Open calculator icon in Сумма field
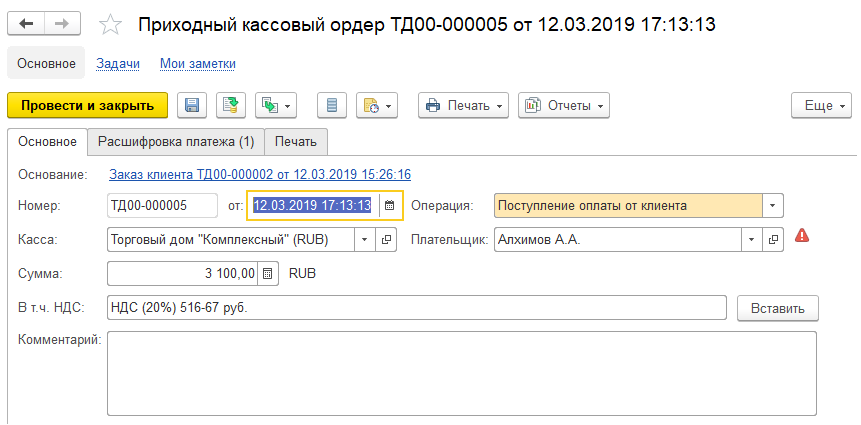Image resolution: width=861 pixels, height=425 pixels. pyautogui.click(x=267, y=273)
